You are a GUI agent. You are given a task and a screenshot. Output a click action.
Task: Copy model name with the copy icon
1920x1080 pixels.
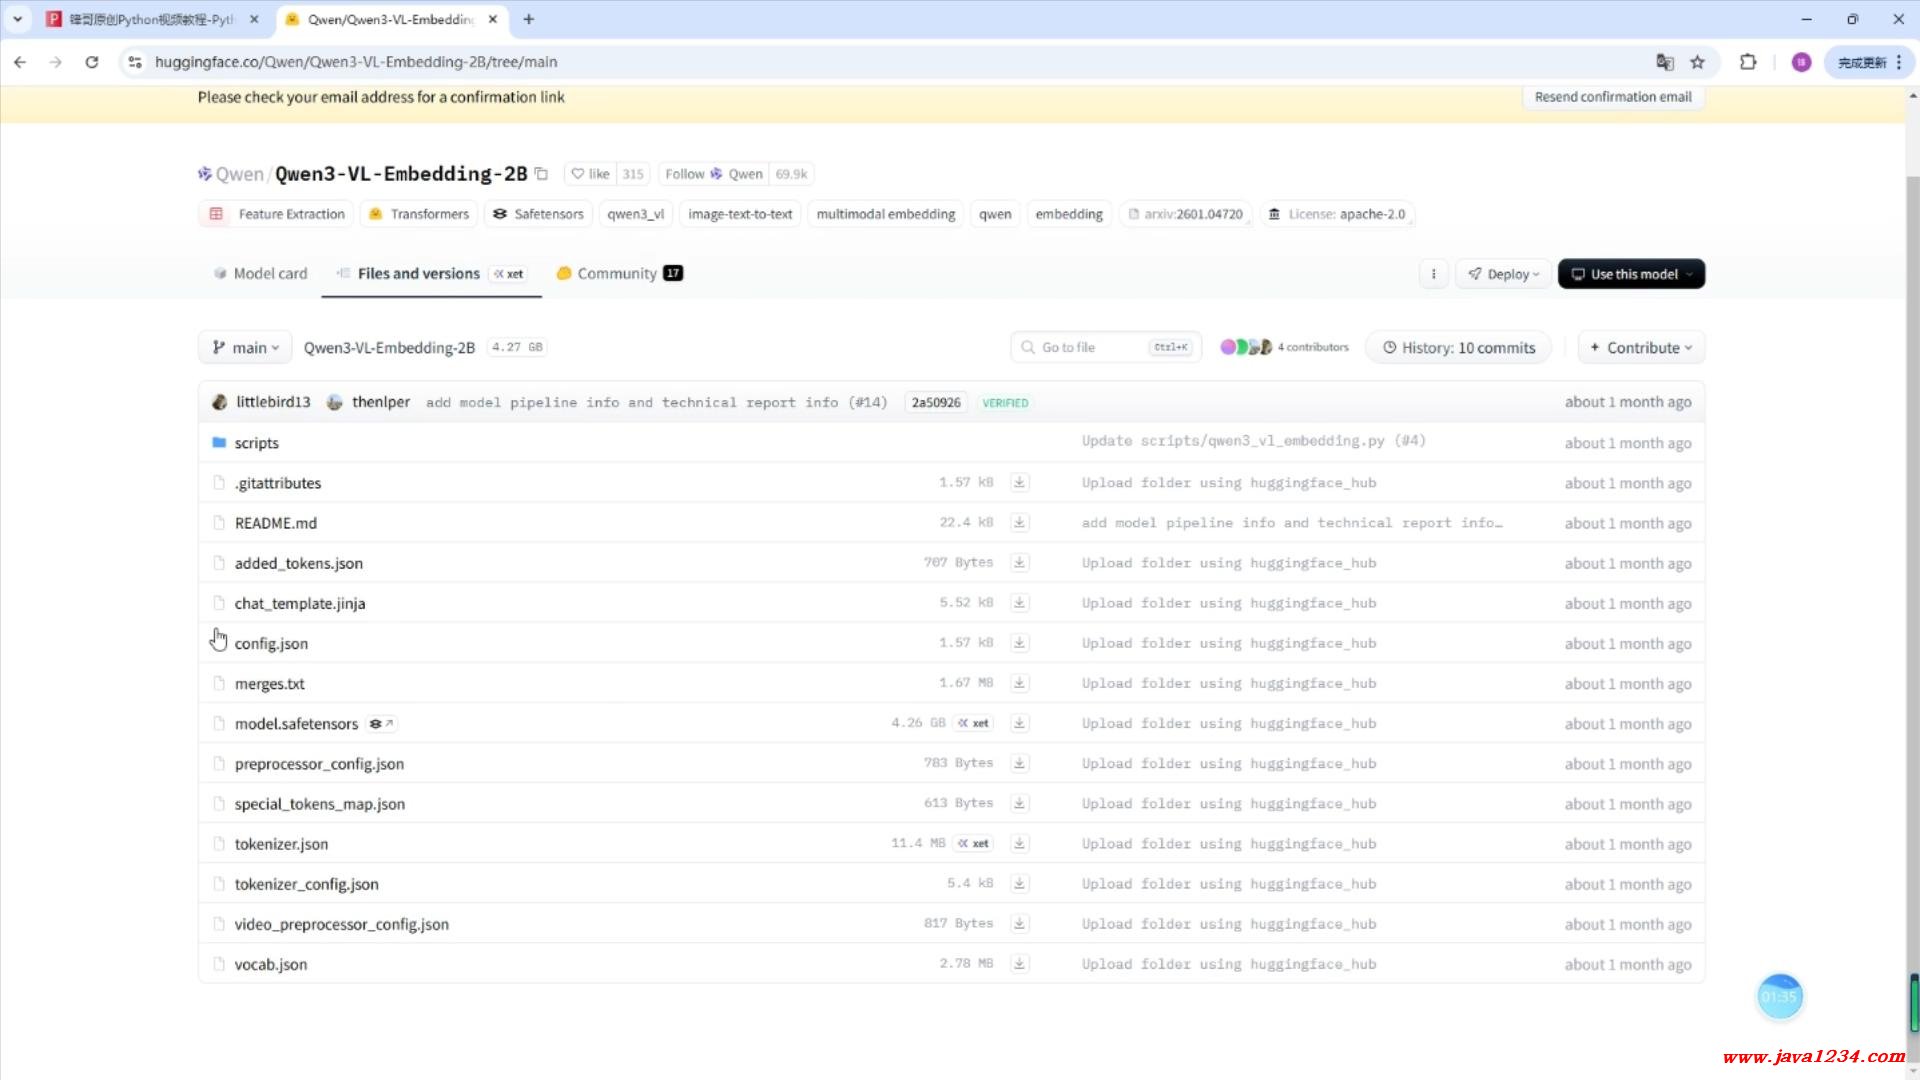(x=541, y=174)
